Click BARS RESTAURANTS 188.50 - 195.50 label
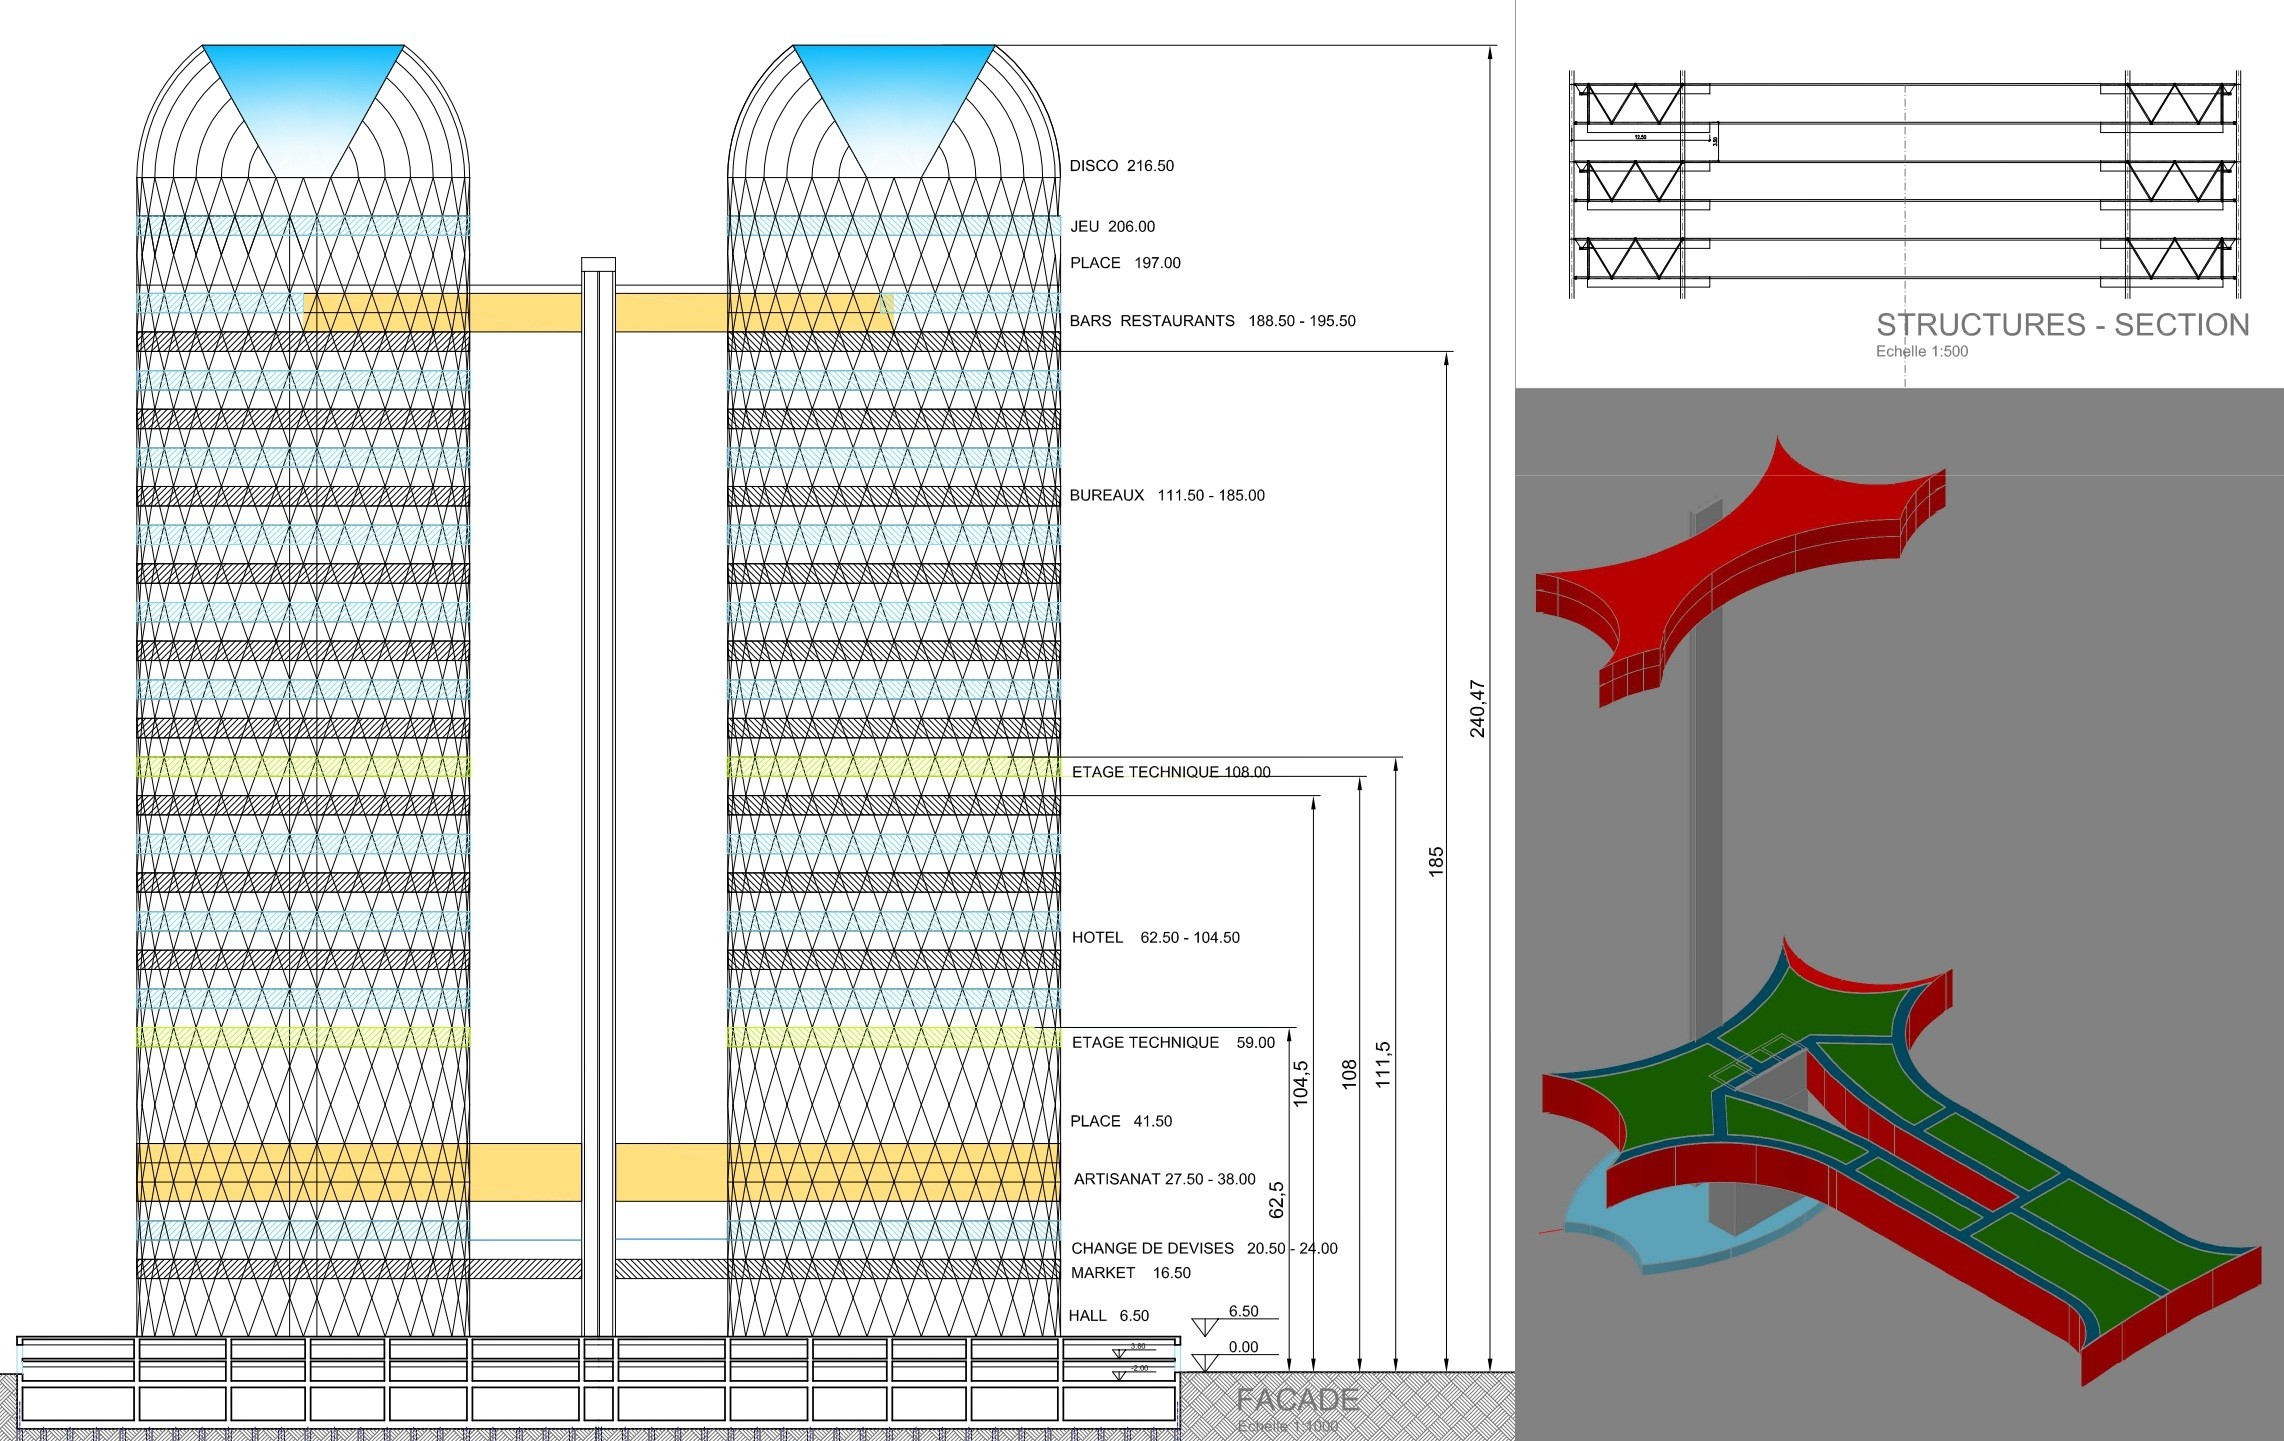 [x=1212, y=321]
